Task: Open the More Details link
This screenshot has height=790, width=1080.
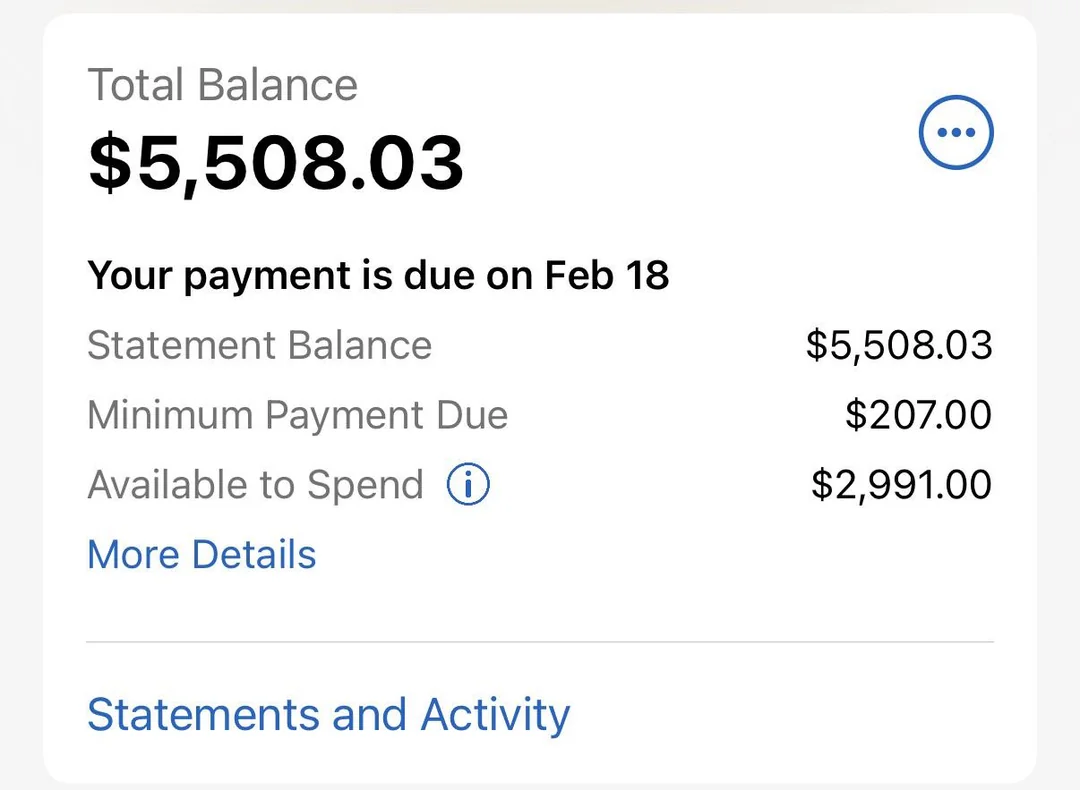Action: pyautogui.click(x=202, y=554)
